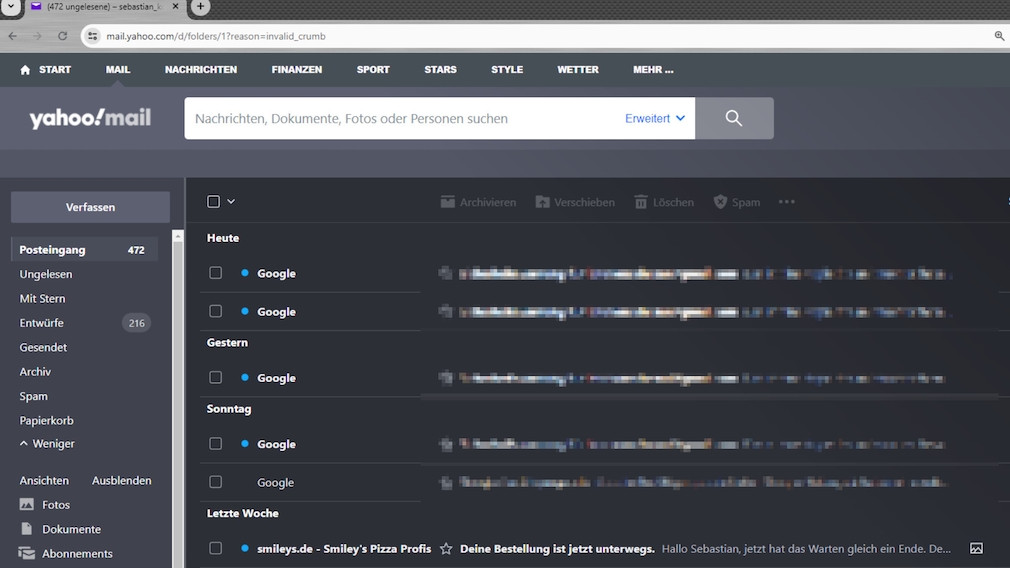Click unread dot on smileys.de email
This screenshot has width=1010, height=568.
245,549
